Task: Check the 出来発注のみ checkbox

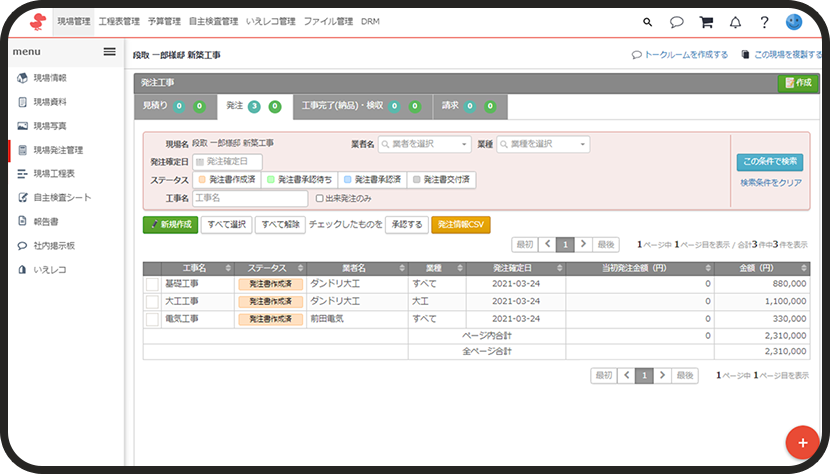Action: [319, 198]
